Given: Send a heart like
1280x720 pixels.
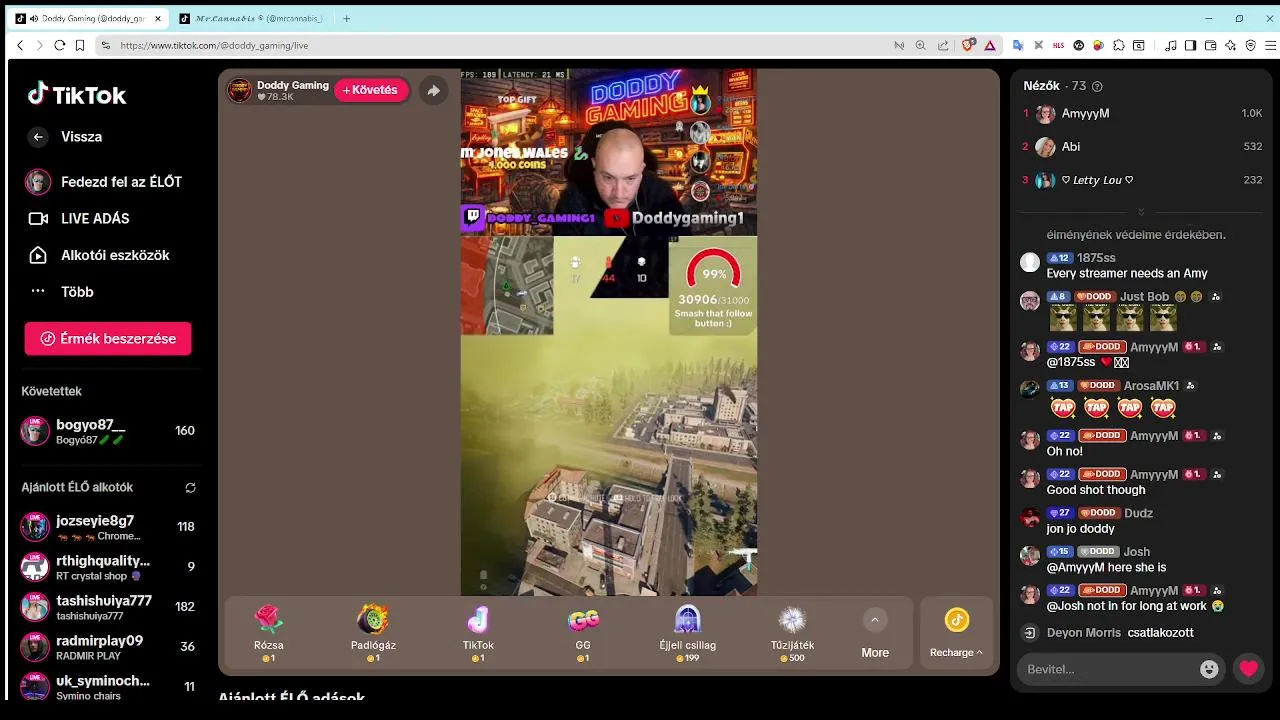Looking at the screenshot, I should click(1248, 669).
